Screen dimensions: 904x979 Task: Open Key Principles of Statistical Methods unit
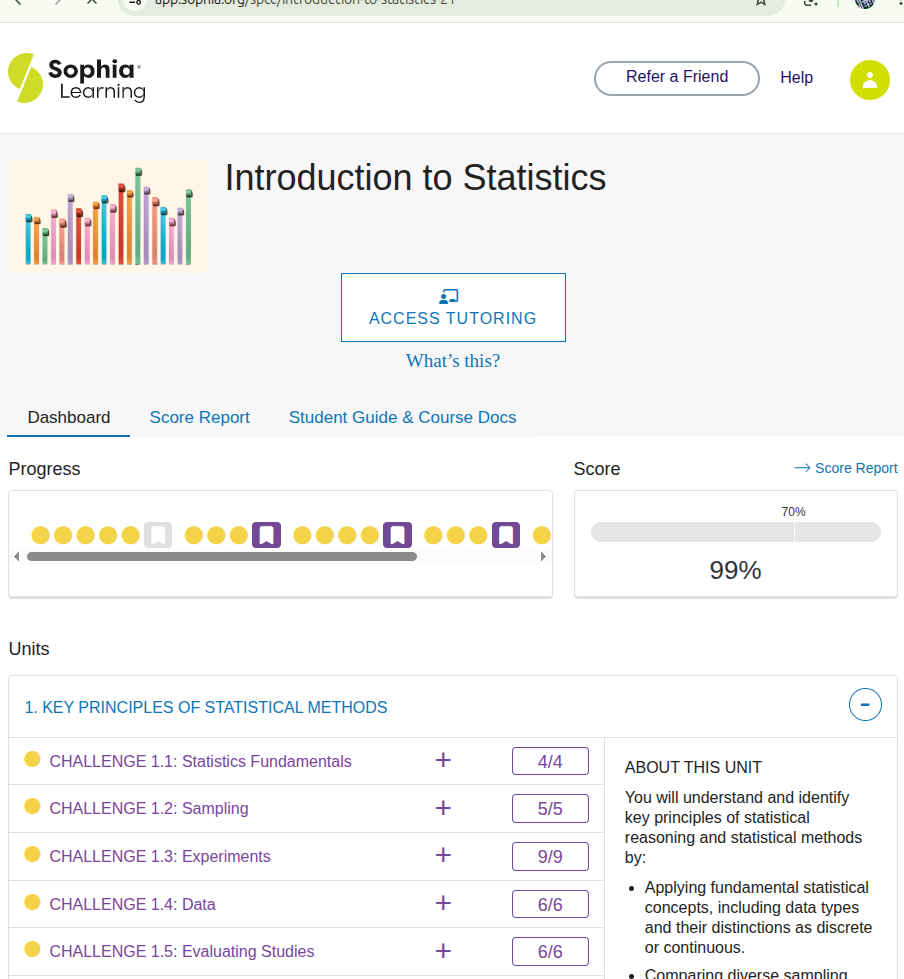click(206, 707)
